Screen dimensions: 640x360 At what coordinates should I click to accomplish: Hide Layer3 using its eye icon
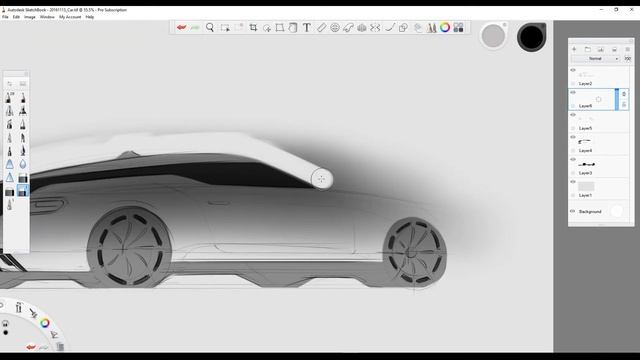tap(573, 160)
